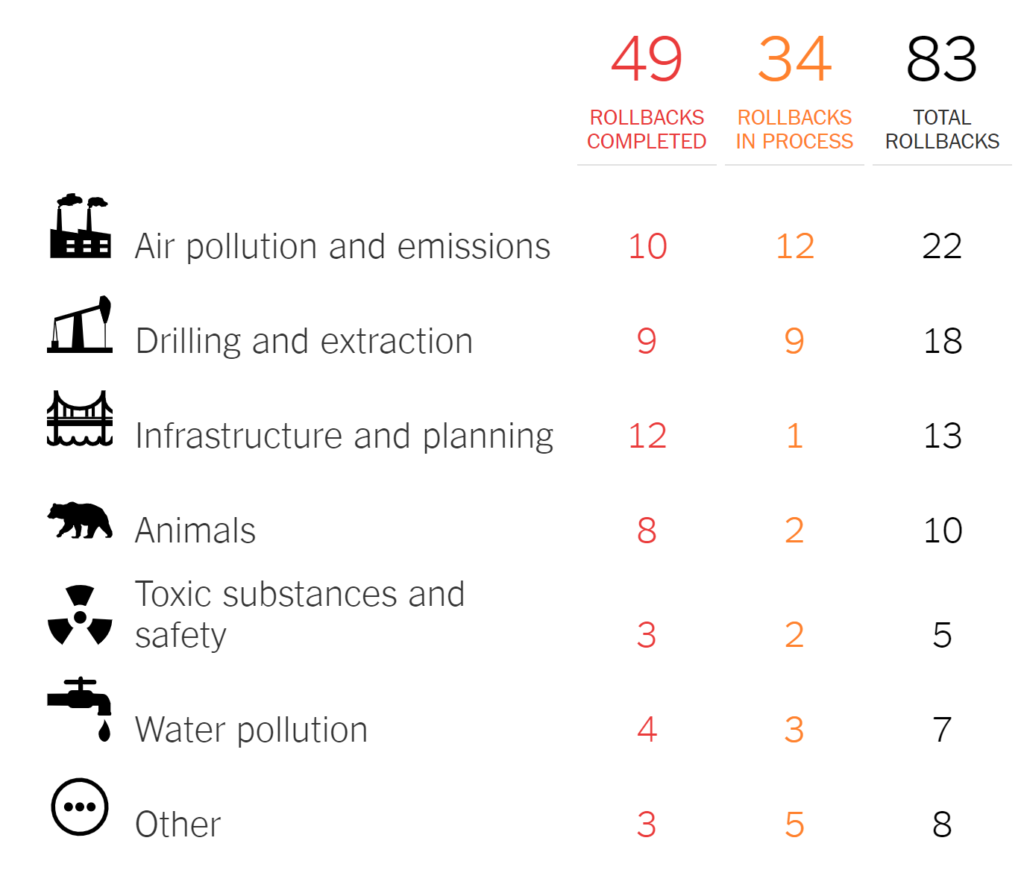Screen dimensions: 1024x873
Task: Click the large black 83 total number
Action: coord(942,59)
